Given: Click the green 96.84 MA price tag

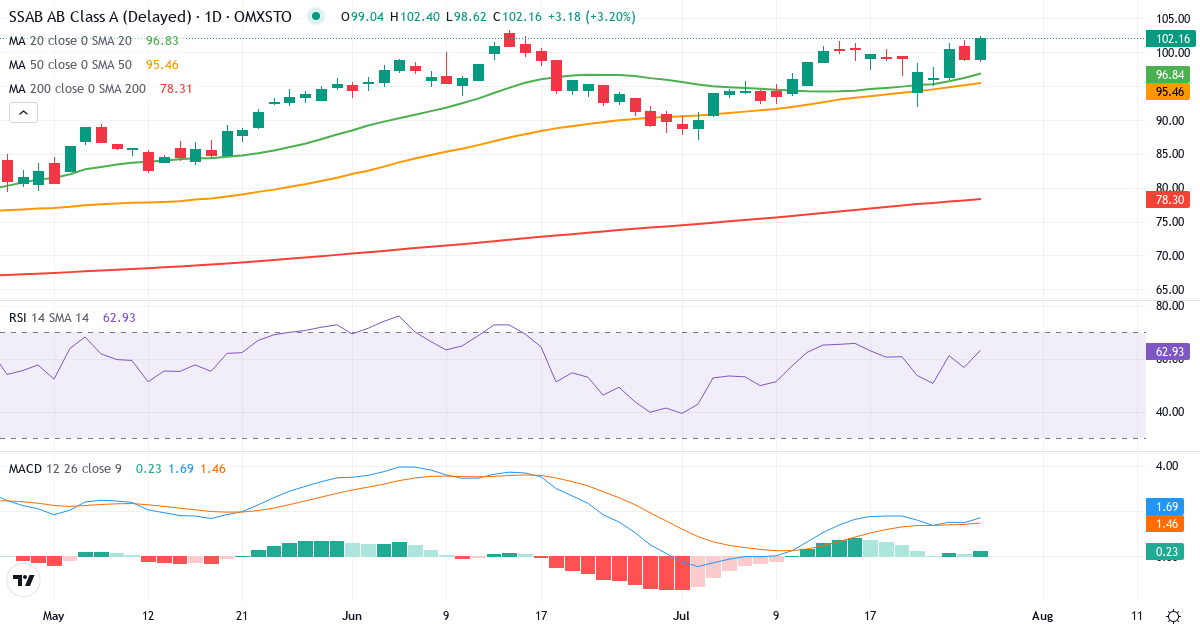Looking at the screenshot, I should (x=1168, y=75).
